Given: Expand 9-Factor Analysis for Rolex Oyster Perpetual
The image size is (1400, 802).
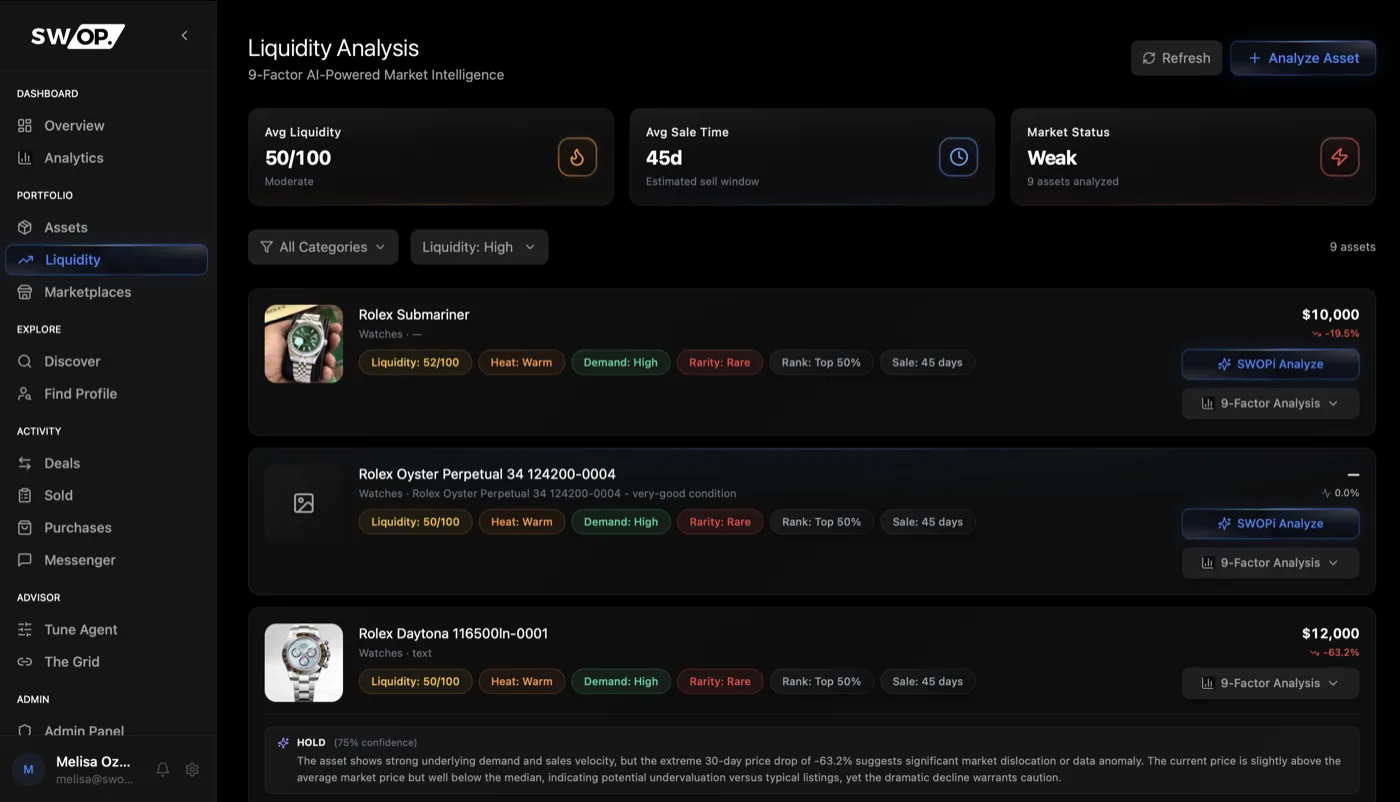Looking at the screenshot, I should [x=1270, y=562].
